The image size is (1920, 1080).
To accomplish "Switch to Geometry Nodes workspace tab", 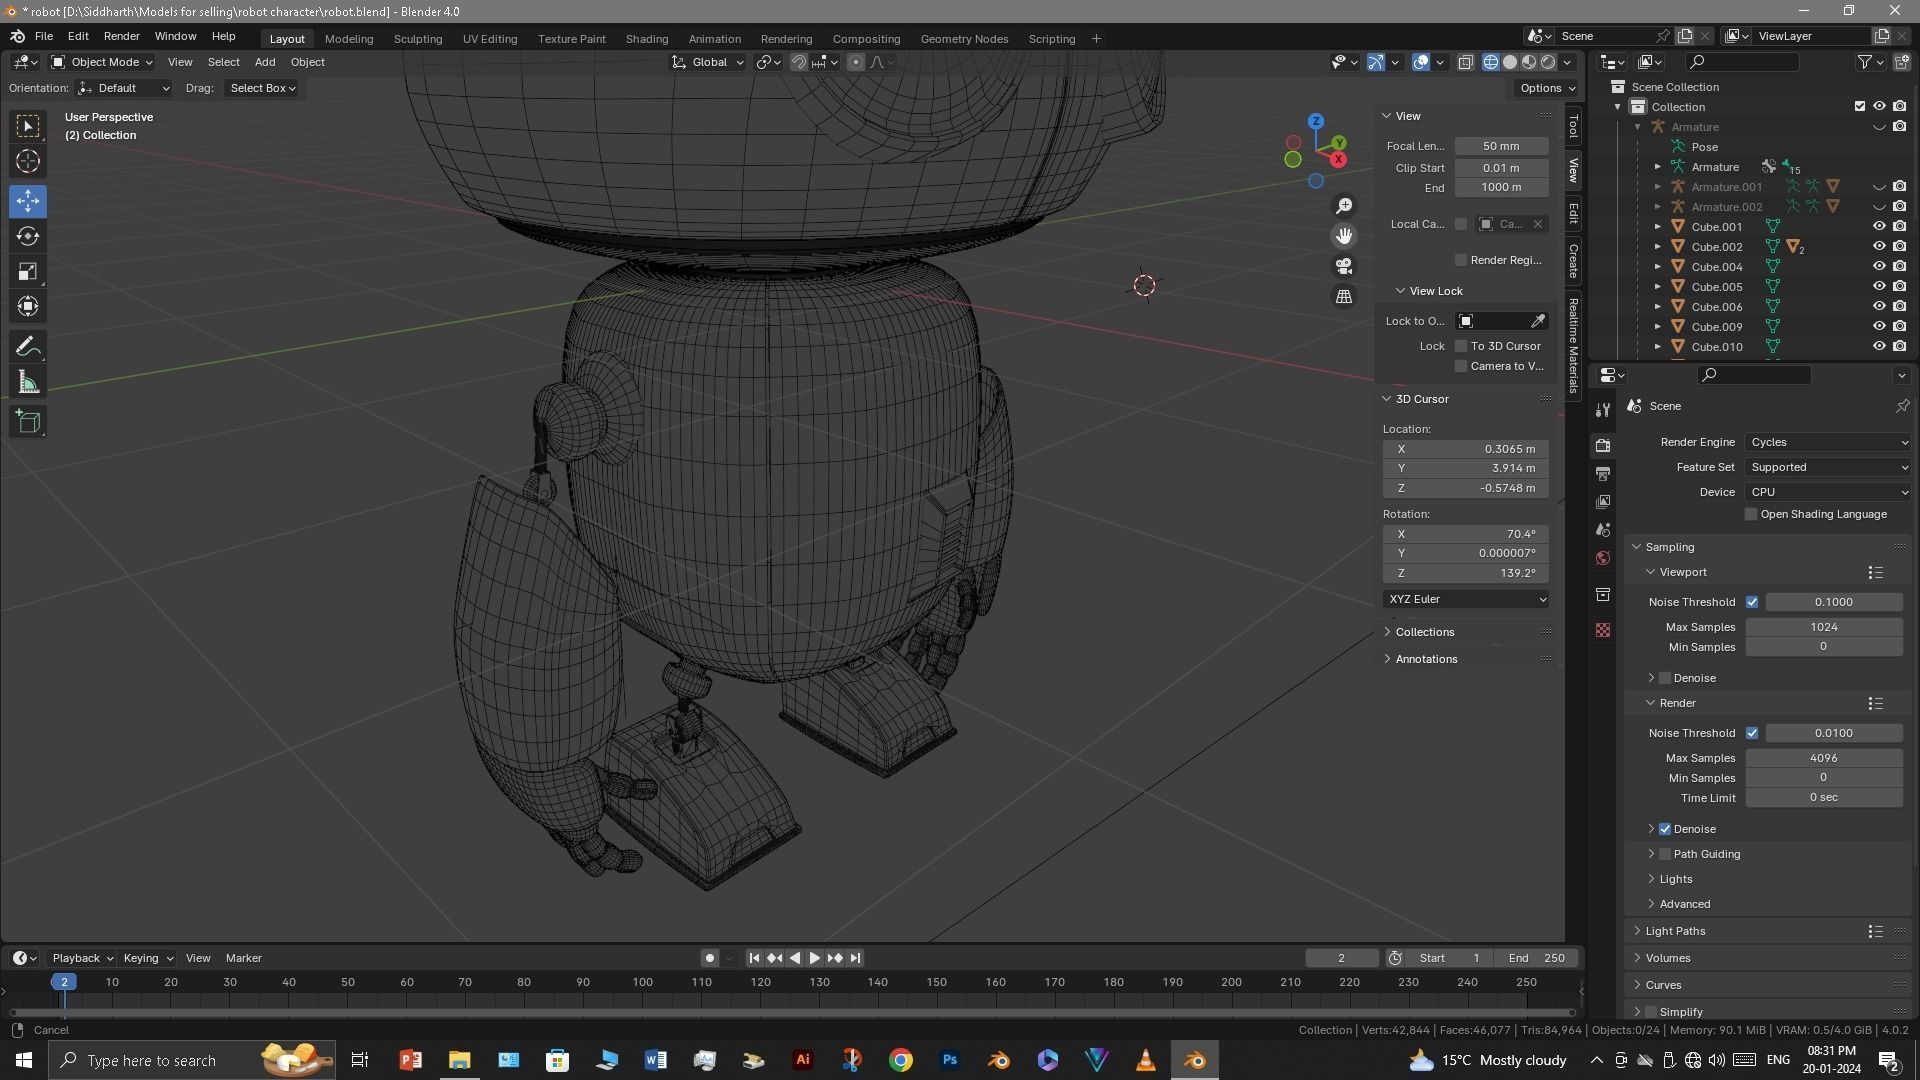I will pyautogui.click(x=964, y=39).
